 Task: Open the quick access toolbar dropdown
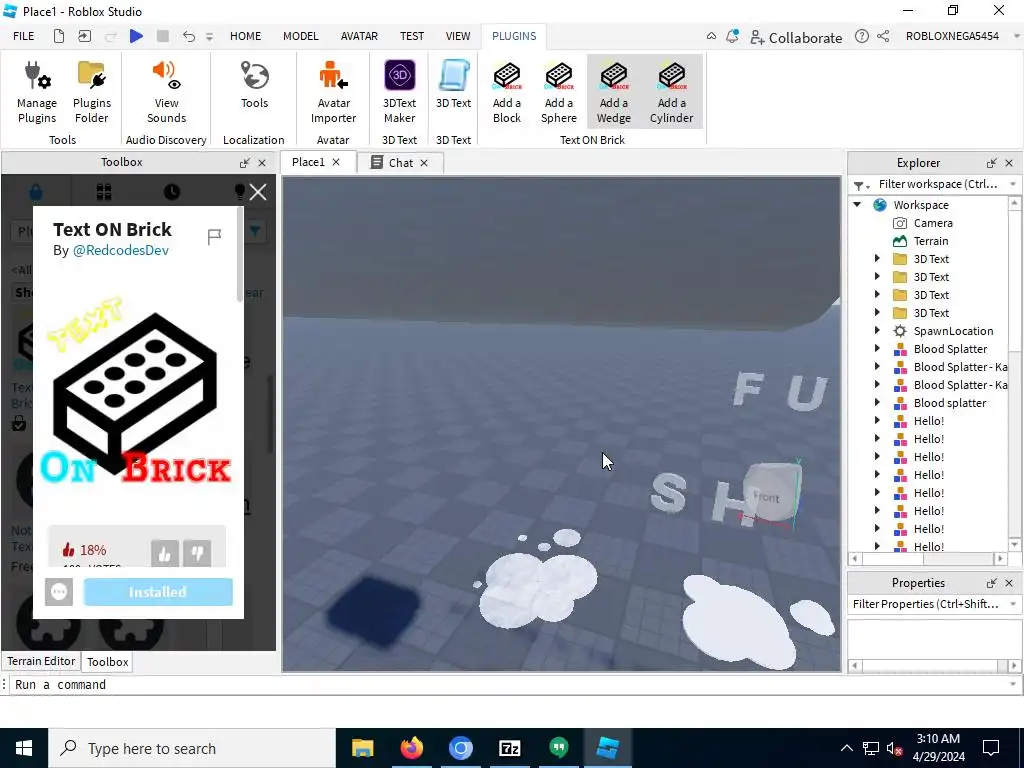tap(210, 37)
